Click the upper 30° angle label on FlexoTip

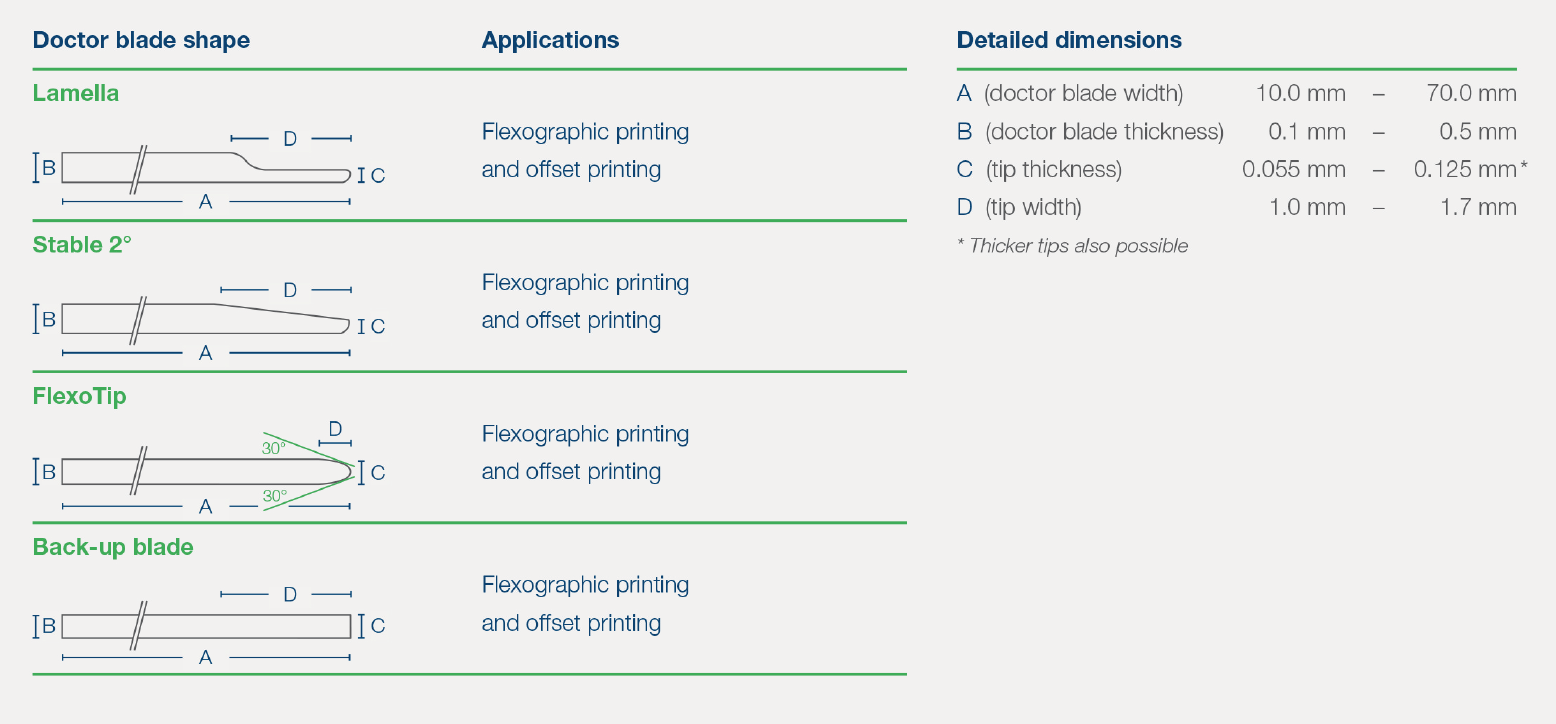(x=274, y=448)
